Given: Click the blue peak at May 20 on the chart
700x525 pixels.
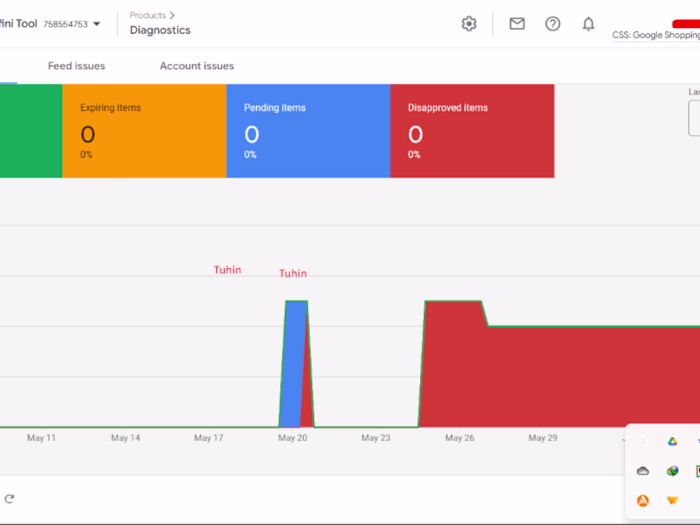Looking at the screenshot, I should pyautogui.click(x=293, y=364).
